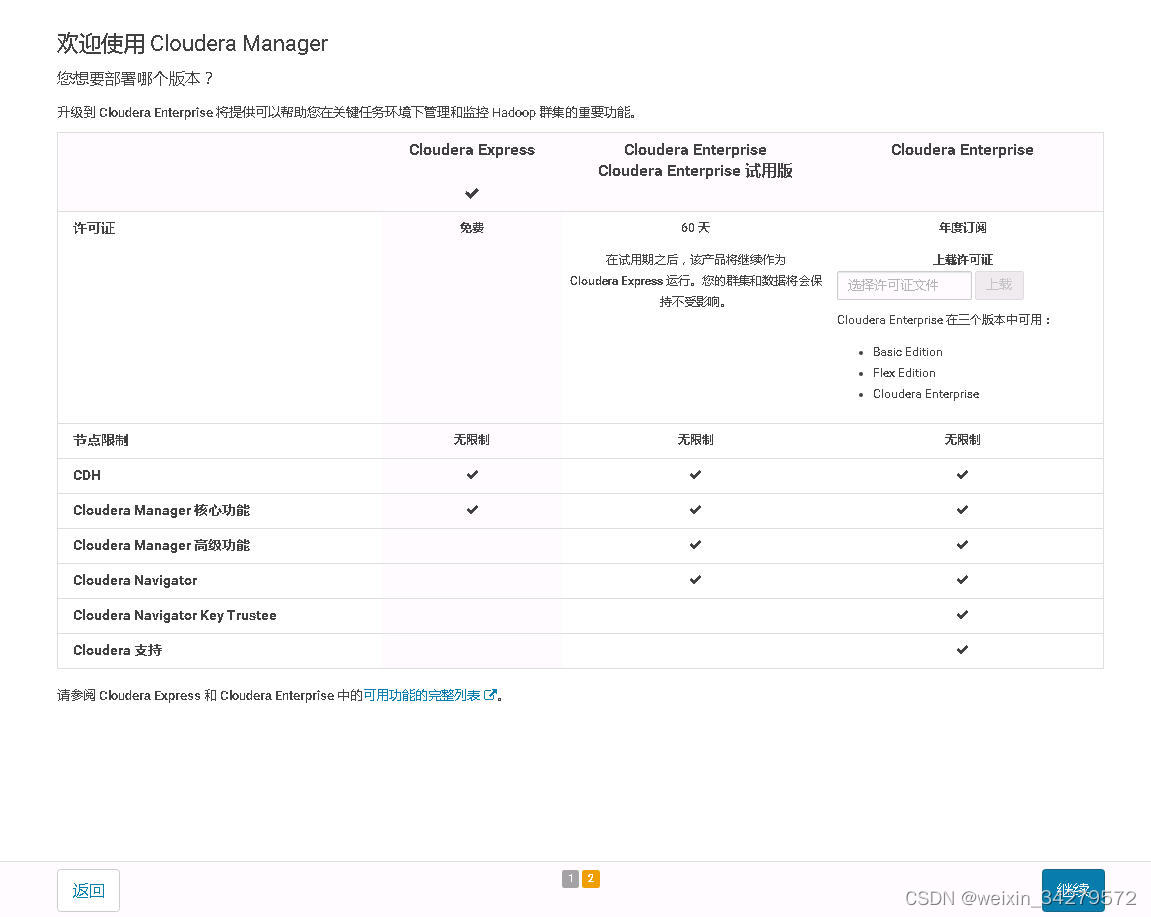Click Cloudera Navigator Key Trustee label
This screenshot has height=917, width=1151.
coord(175,615)
